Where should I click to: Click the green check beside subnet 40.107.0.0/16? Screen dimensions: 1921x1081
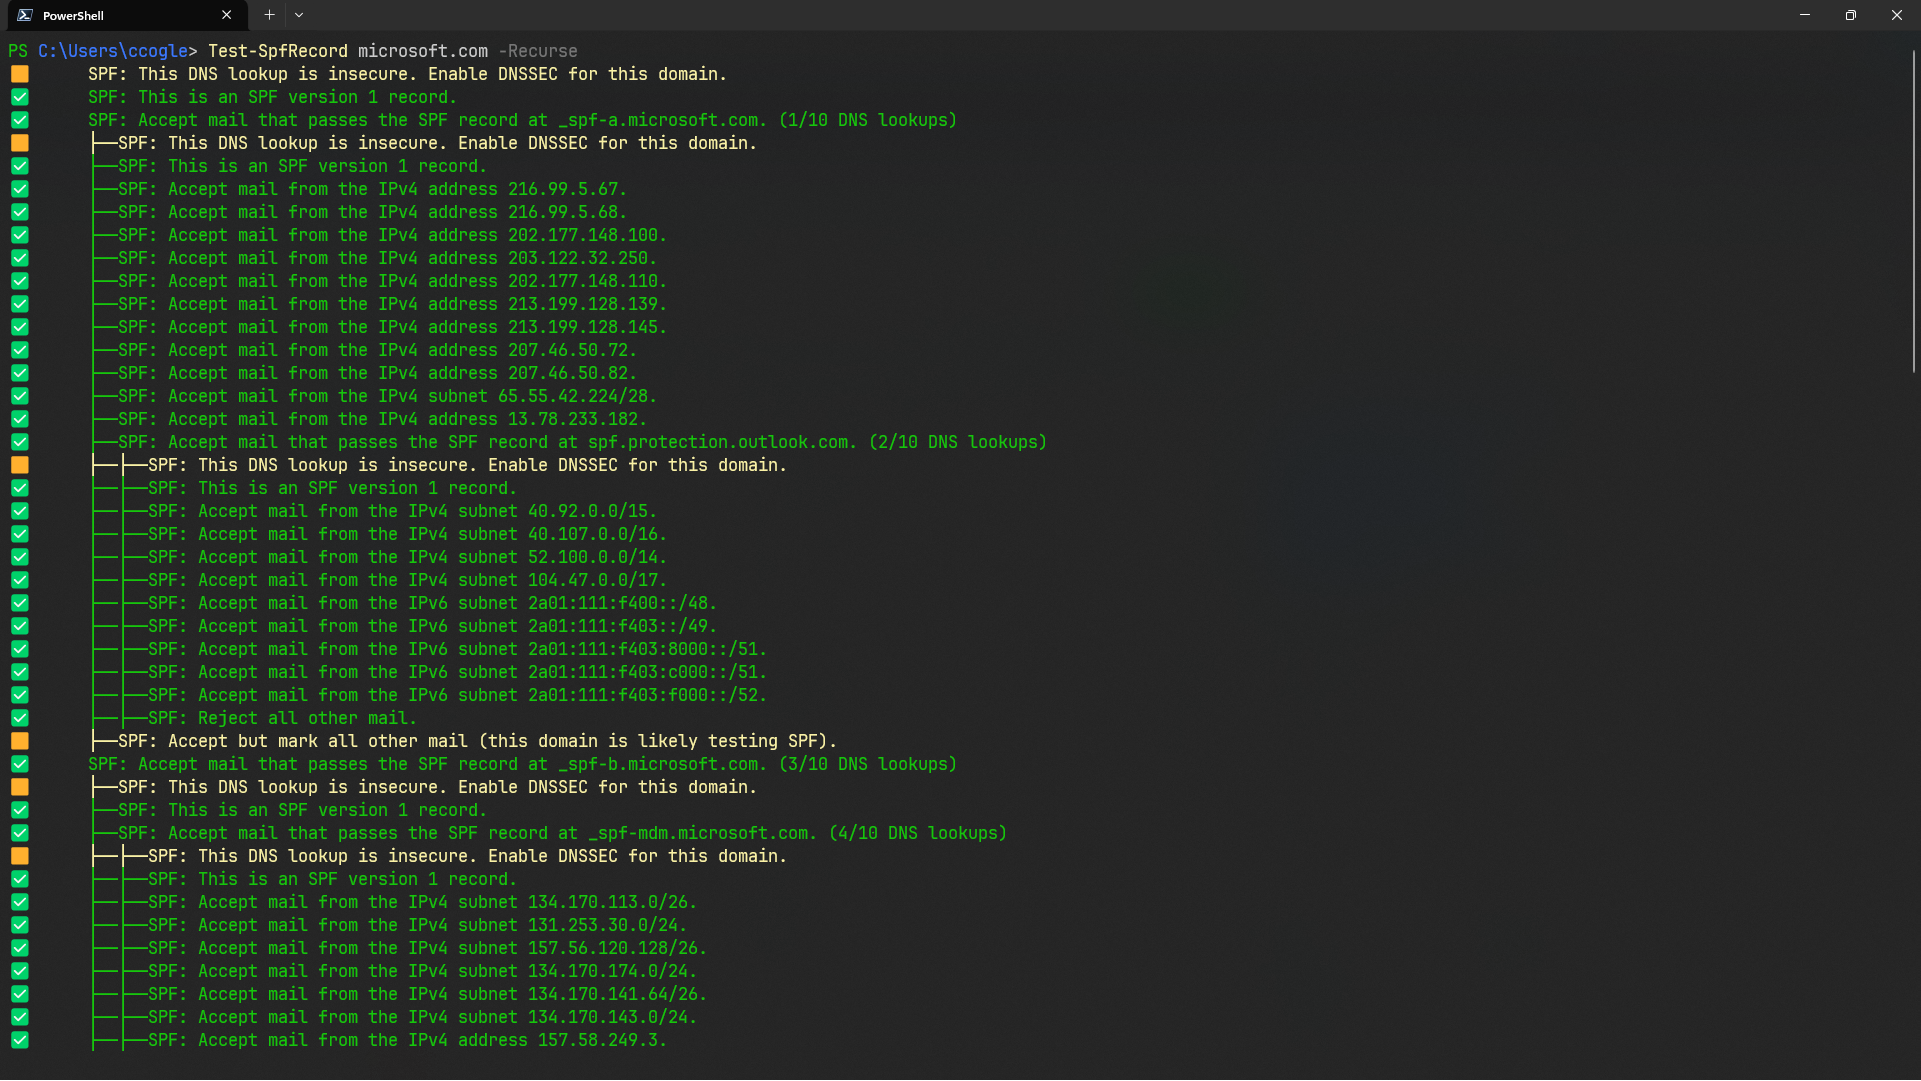(x=20, y=534)
